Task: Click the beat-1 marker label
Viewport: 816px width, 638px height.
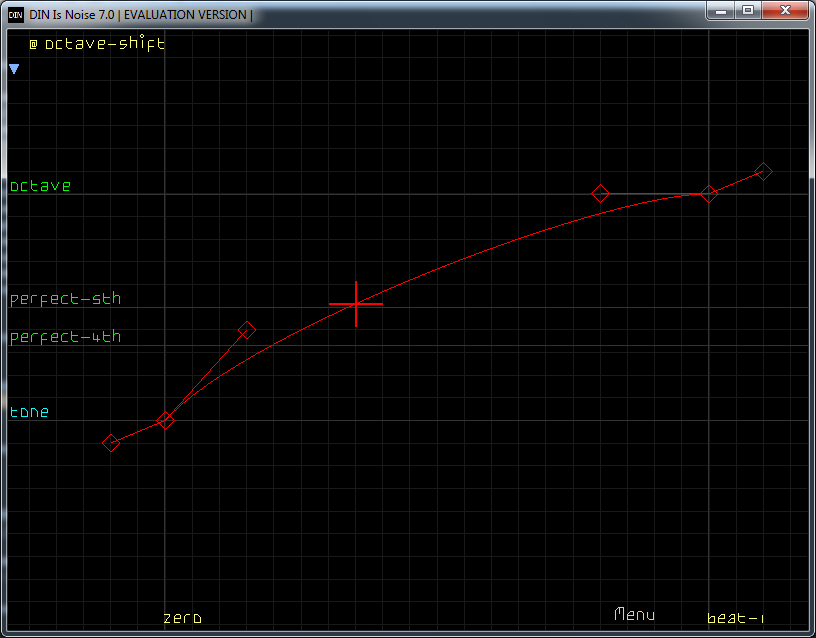Action: pyautogui.click(x=735, y=618)
